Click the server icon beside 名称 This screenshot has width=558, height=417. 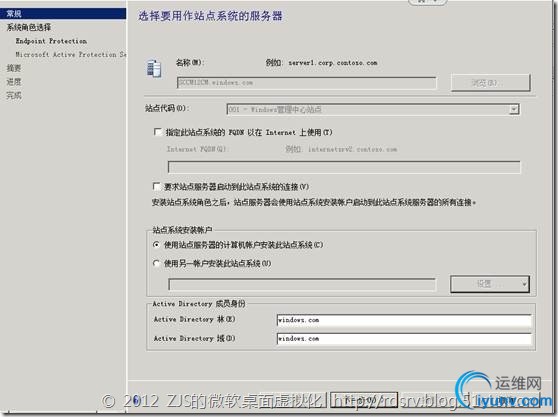coord(154,68)
